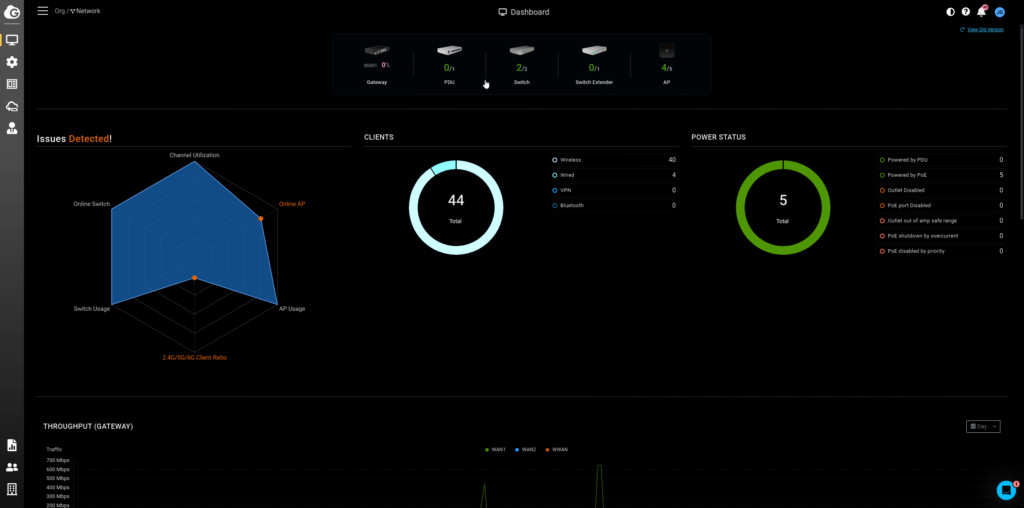Toggle dark/light theme contrast icon
Screen dimensions: 1024x508
950,12
